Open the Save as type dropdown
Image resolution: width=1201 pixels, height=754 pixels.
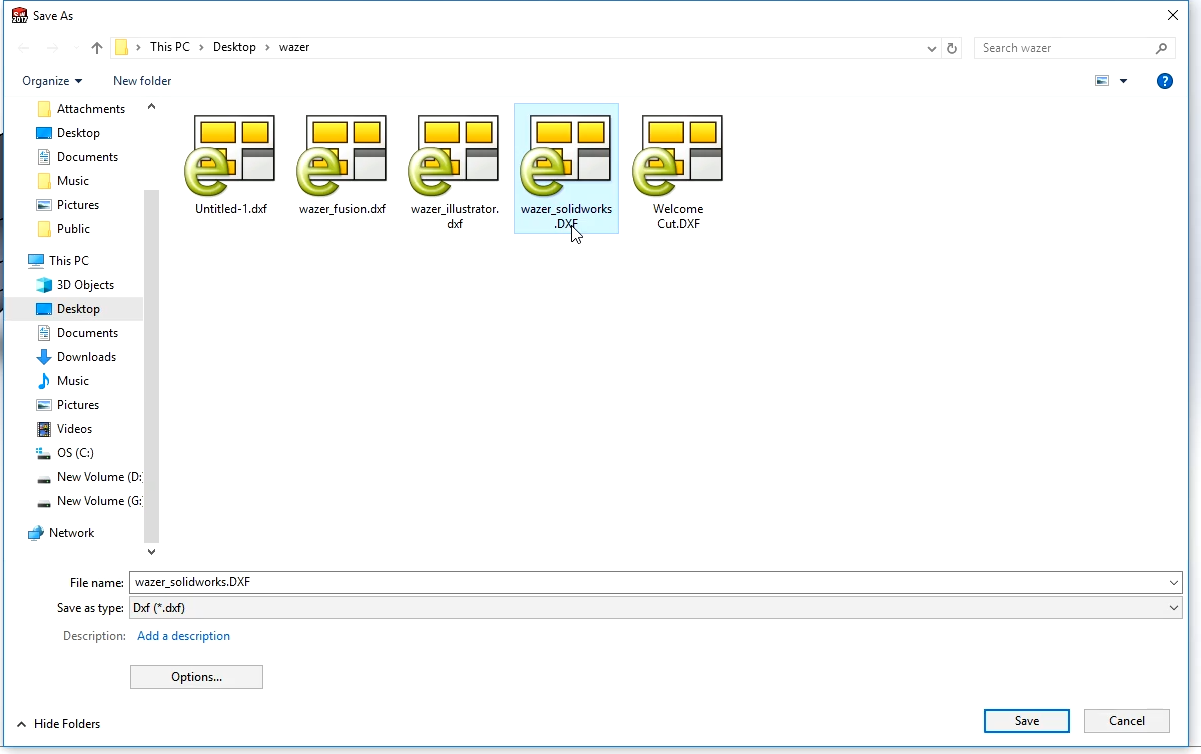[x=1173, y=608]
